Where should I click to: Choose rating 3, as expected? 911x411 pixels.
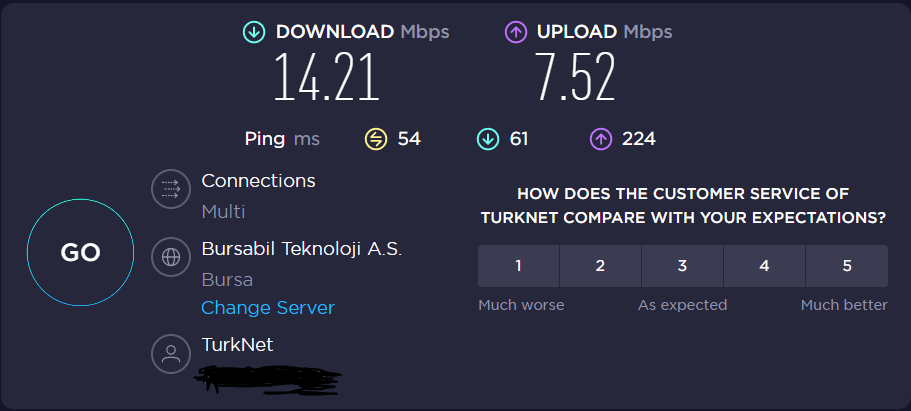coord(682,266)
